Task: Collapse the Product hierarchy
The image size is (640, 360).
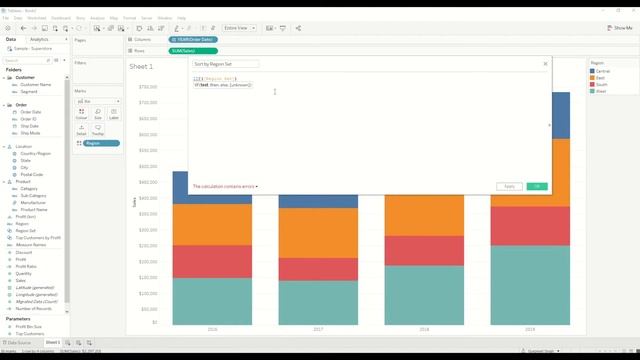Action: [x=4, y=182]
